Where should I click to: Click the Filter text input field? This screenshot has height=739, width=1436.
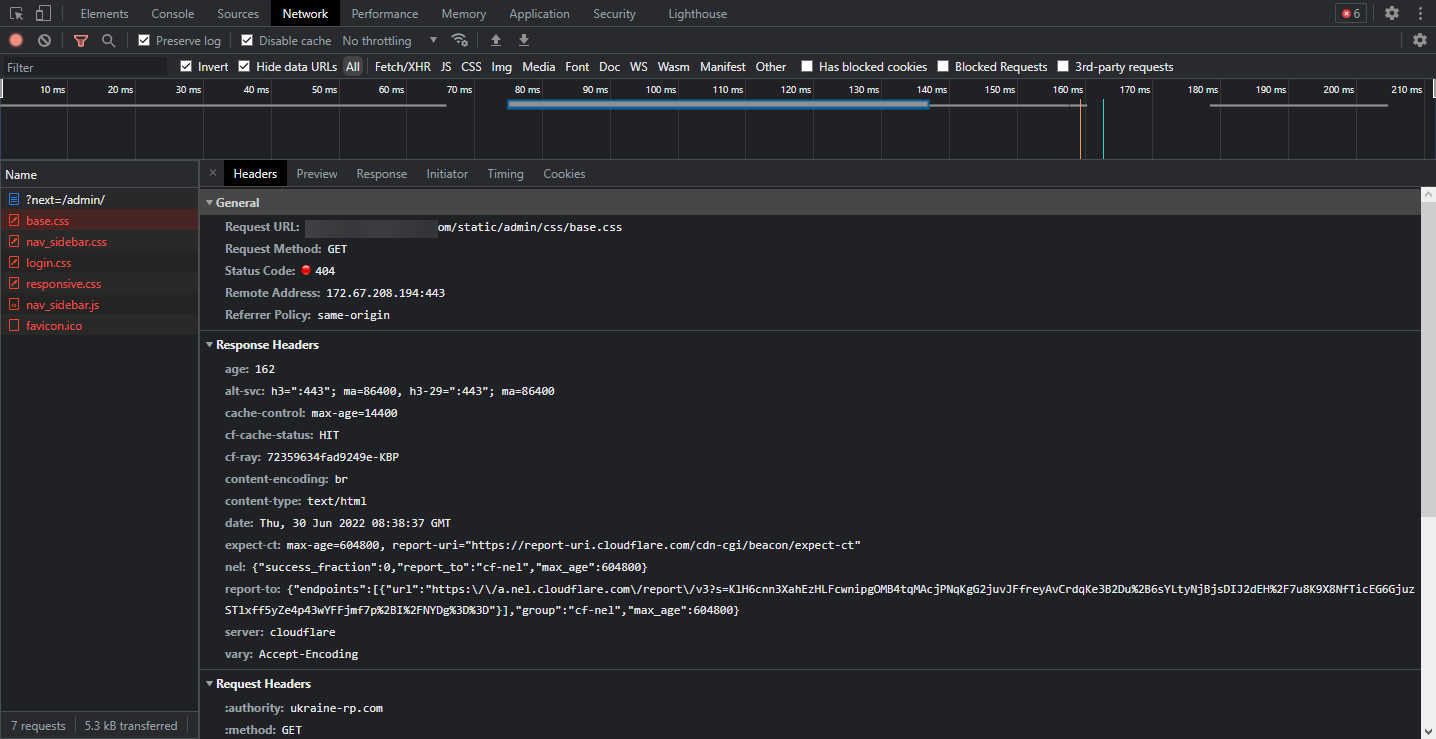(x=85, y=67)
